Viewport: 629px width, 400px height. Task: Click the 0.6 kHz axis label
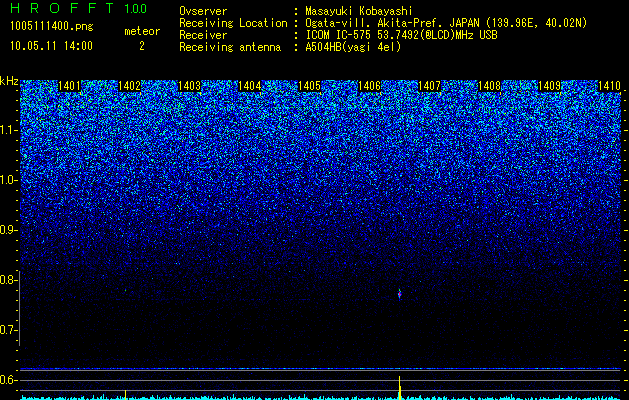(x=9, y=380)
